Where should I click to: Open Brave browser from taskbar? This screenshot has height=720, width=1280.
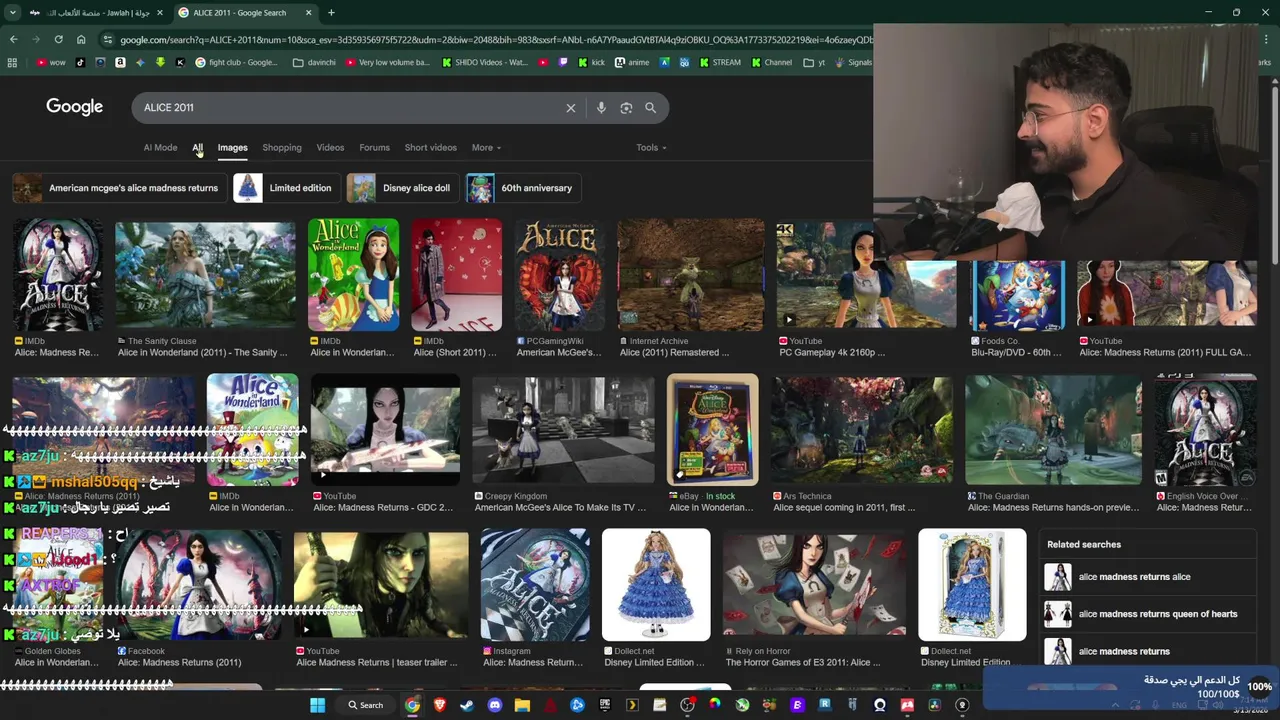[x=441, y=705]
